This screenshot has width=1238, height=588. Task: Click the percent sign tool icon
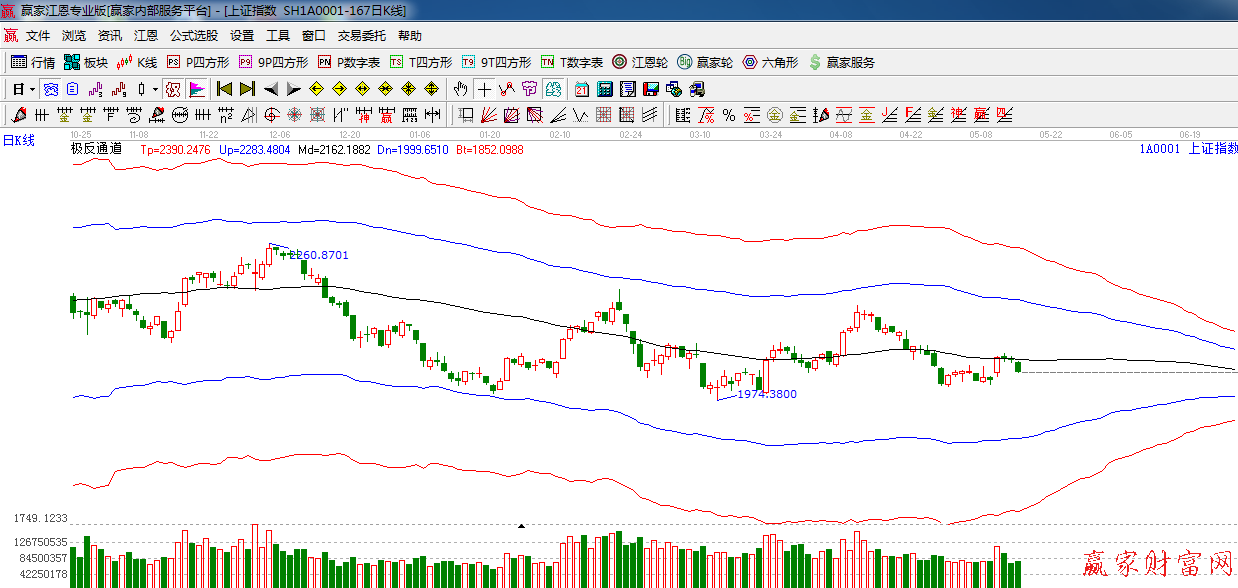point(728,115)
